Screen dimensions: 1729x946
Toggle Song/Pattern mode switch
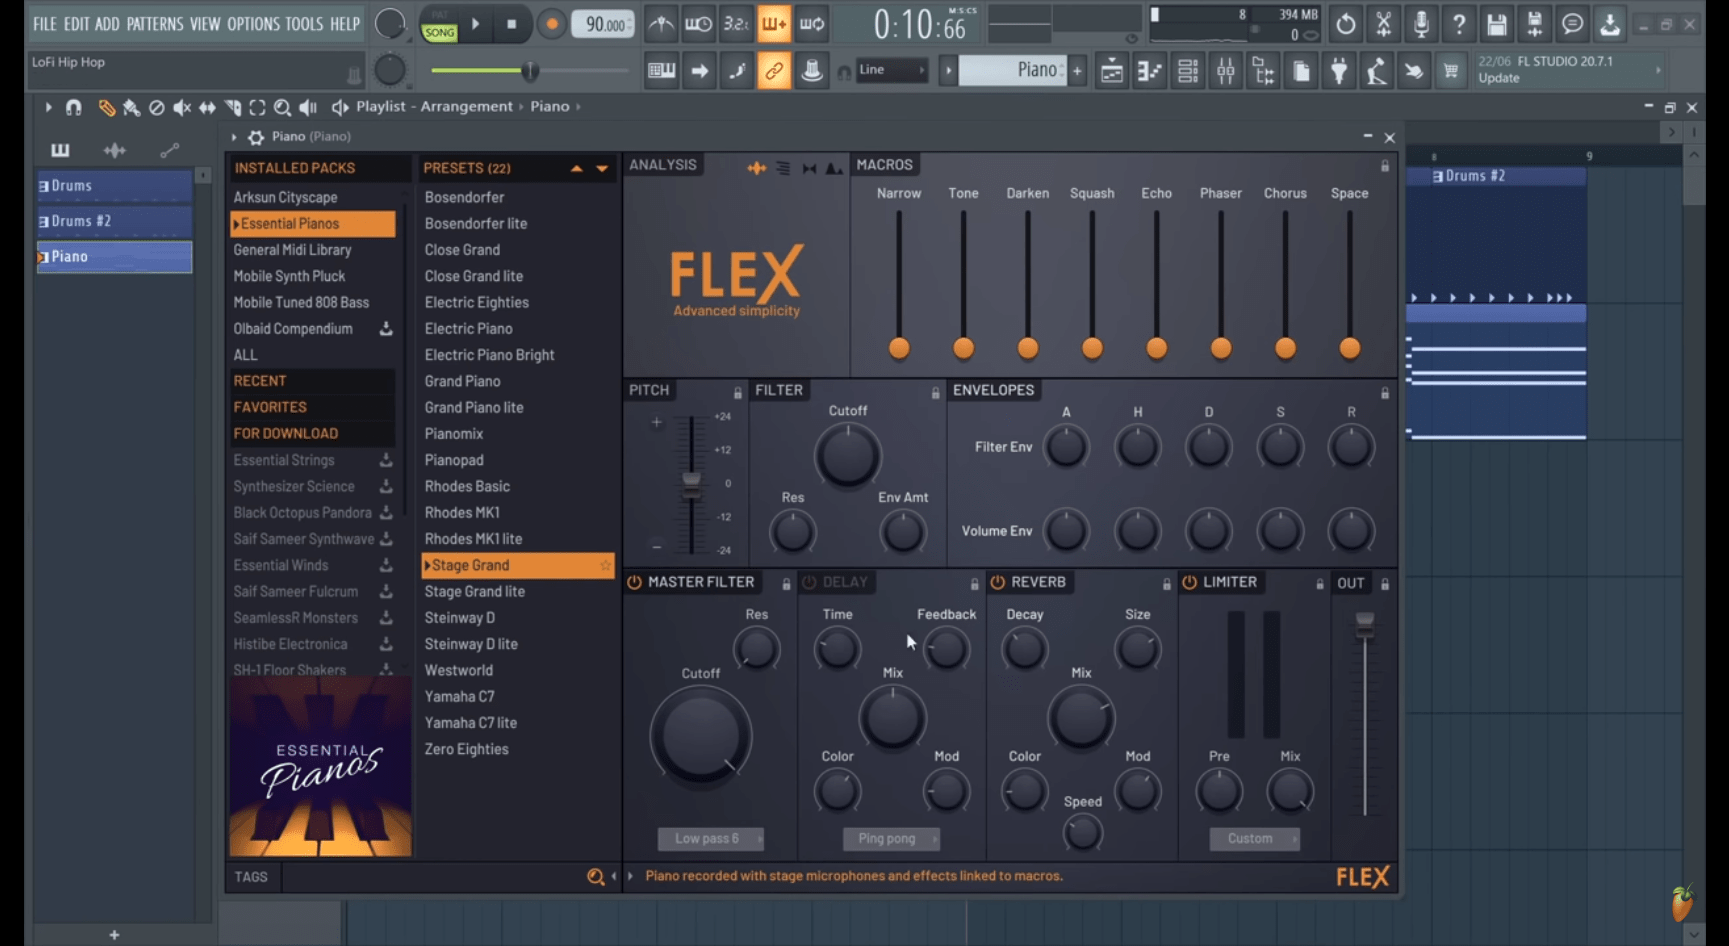pos(439,26)
